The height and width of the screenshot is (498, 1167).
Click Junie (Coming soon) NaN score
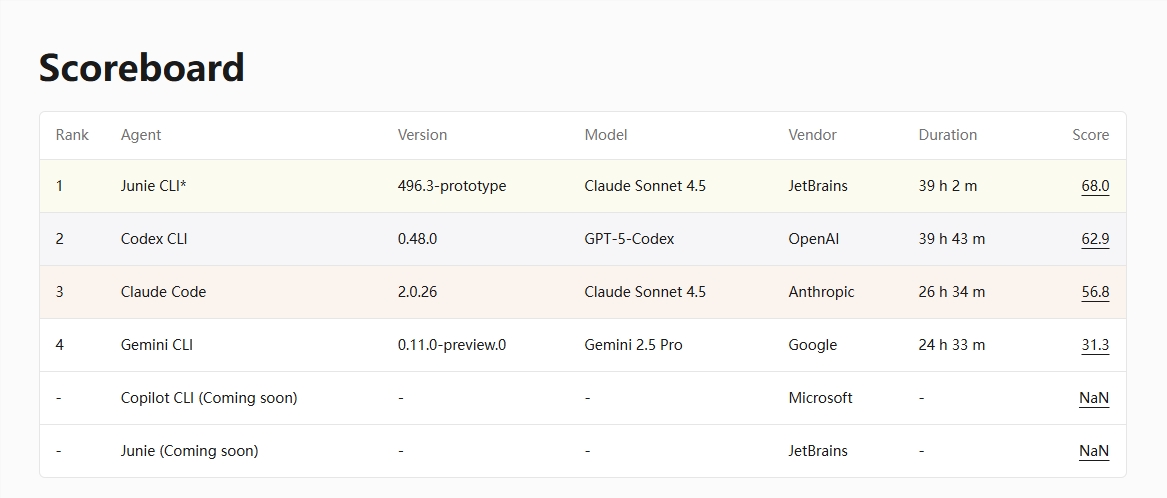point(1093,451)
